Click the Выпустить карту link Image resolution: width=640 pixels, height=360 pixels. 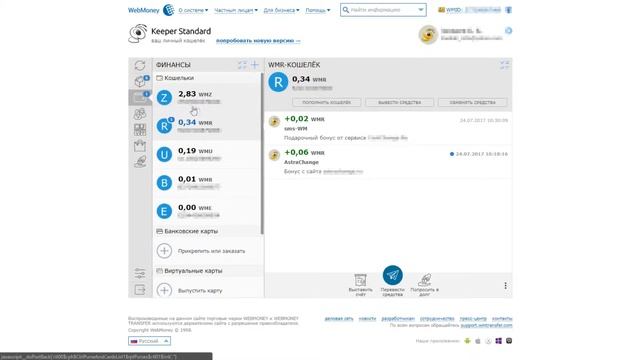click(x=200, y=291)
